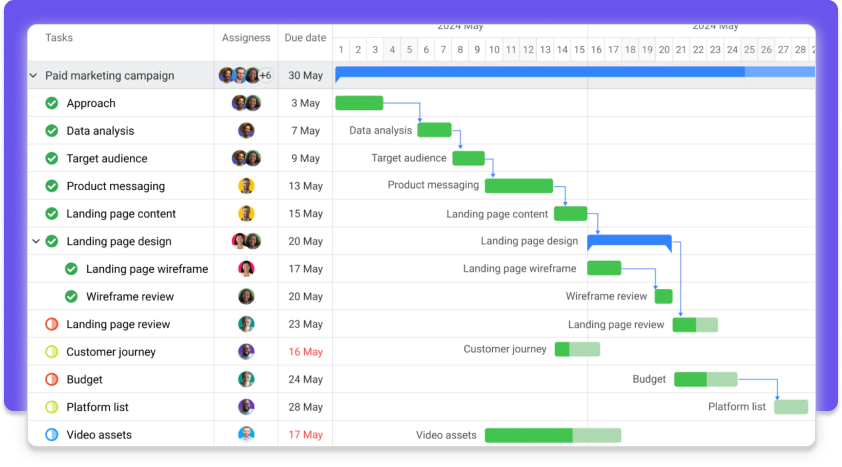Select the Approach Gantt bar
Image resolution: width=842 pixels, height=467 pixels.
tap(359, 103)
